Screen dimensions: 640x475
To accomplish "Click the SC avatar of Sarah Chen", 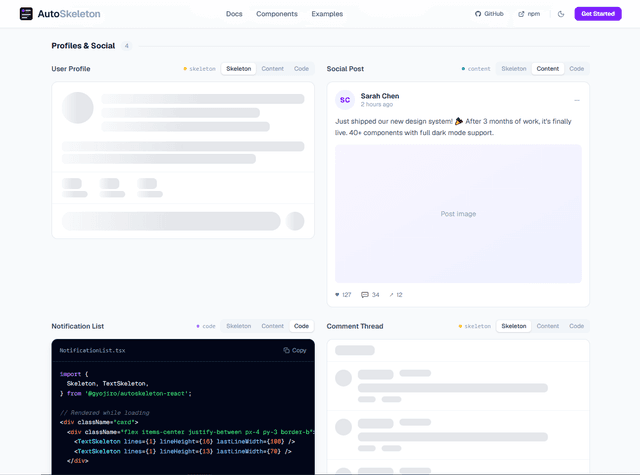I will (345, 100).
